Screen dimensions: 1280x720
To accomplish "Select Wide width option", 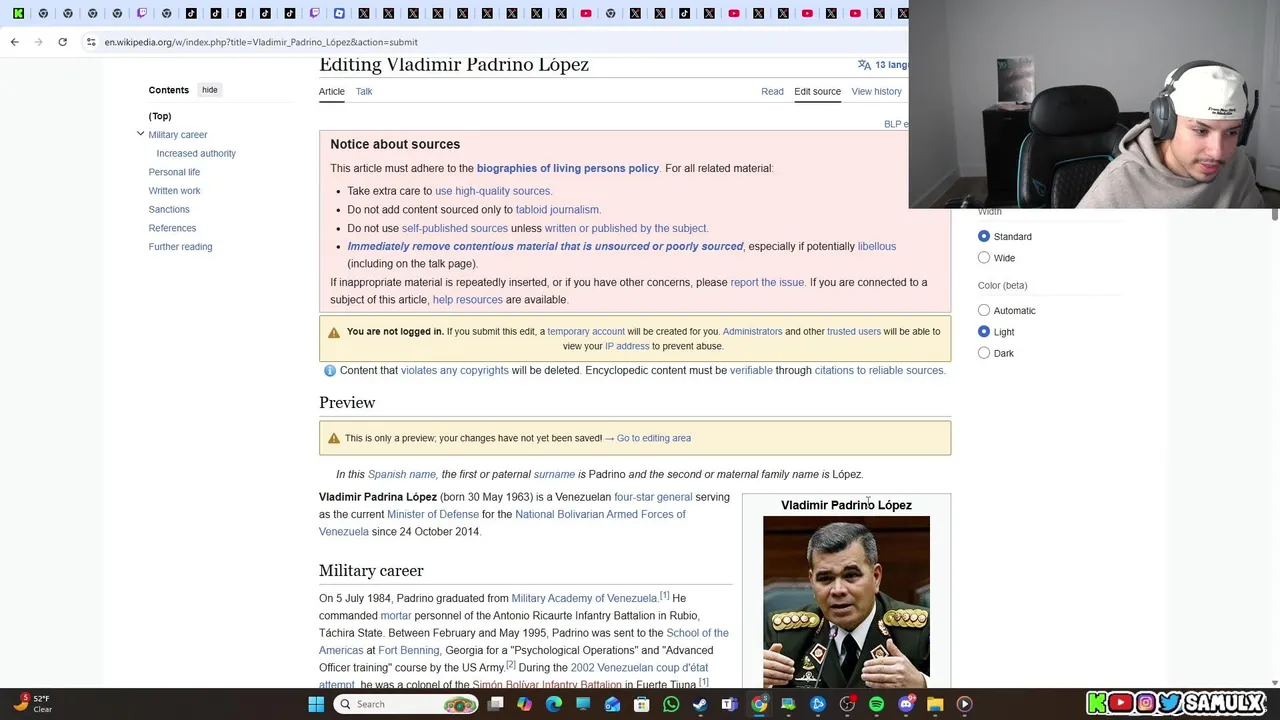I will click(x=984, y=258).
